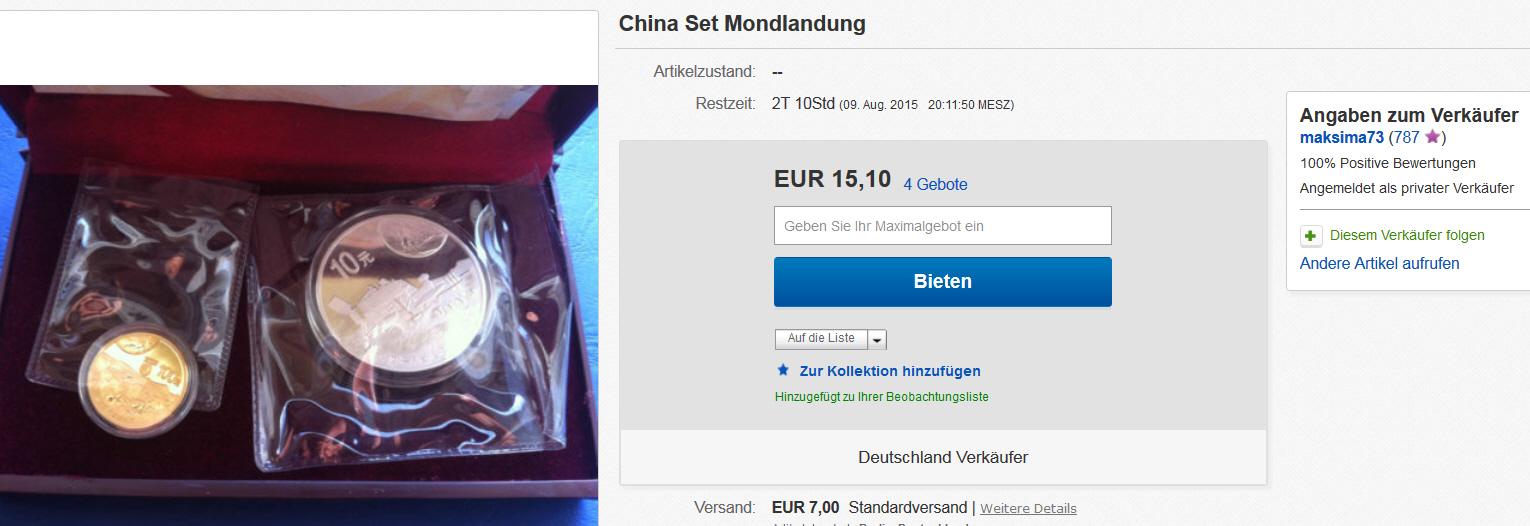Open the 4 Gebote bid history link

(935, 184)
